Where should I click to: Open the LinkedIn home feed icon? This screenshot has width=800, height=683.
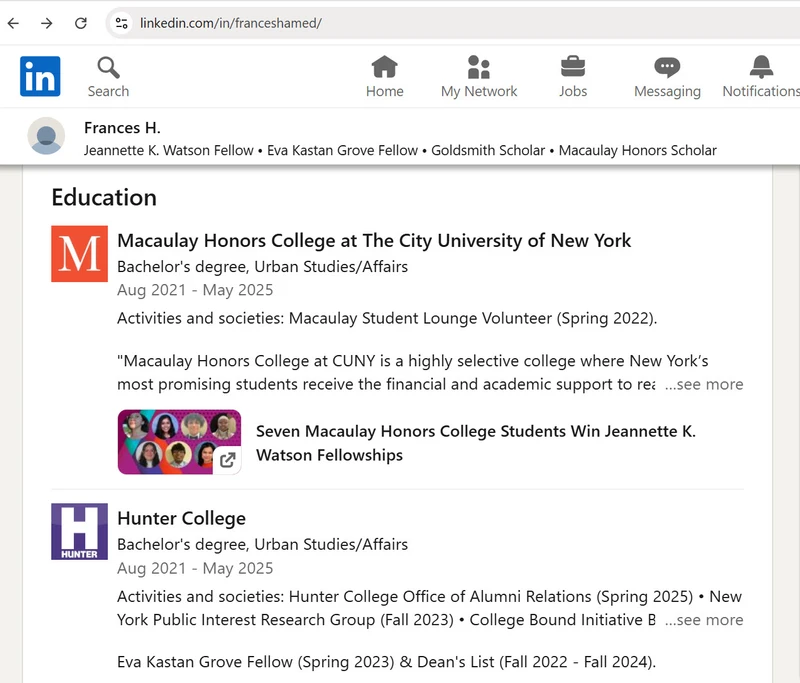385,66
